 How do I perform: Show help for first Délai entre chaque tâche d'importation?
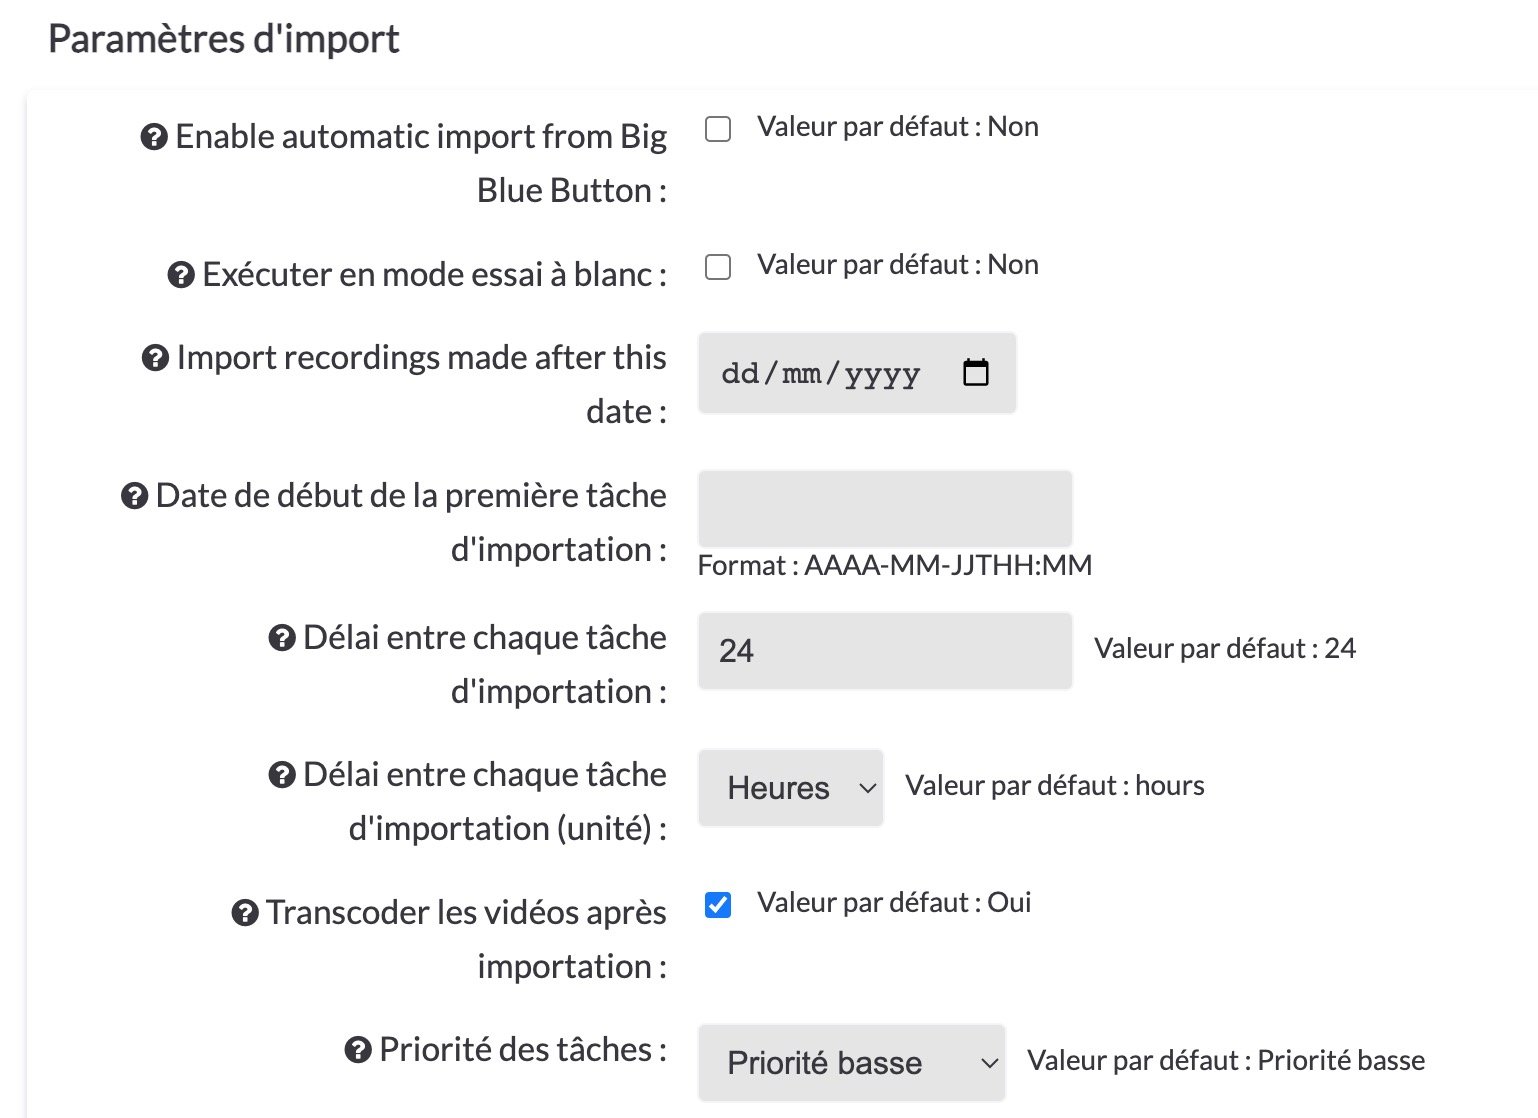pyautogui.click(x=282, y=638)
